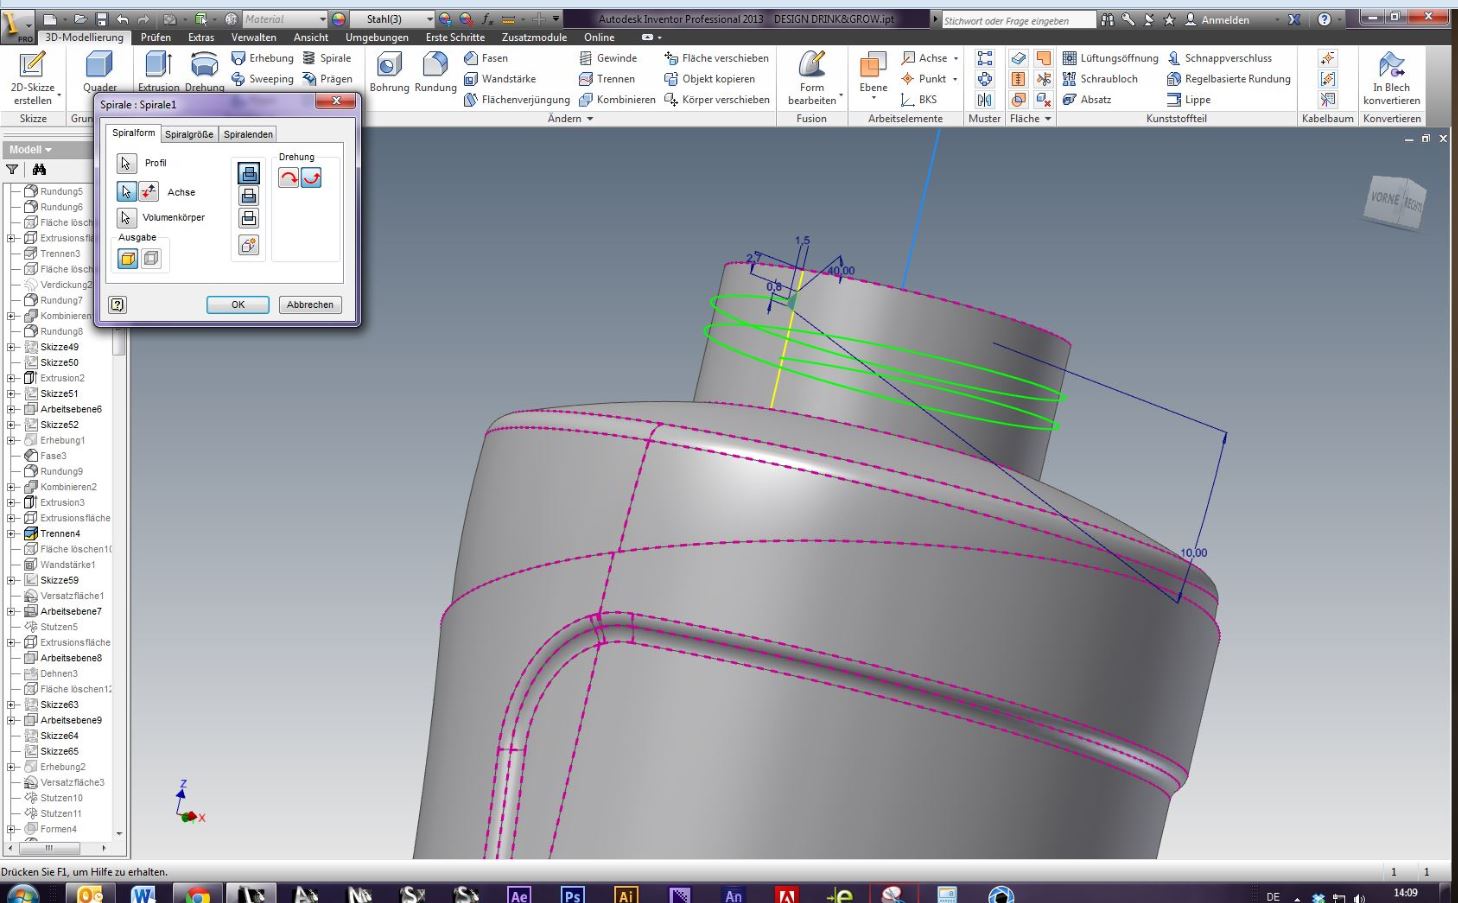Viewport: 1458px width, 903px height.
Task: Pick the Absatz rest tool
Action: 1086,100
